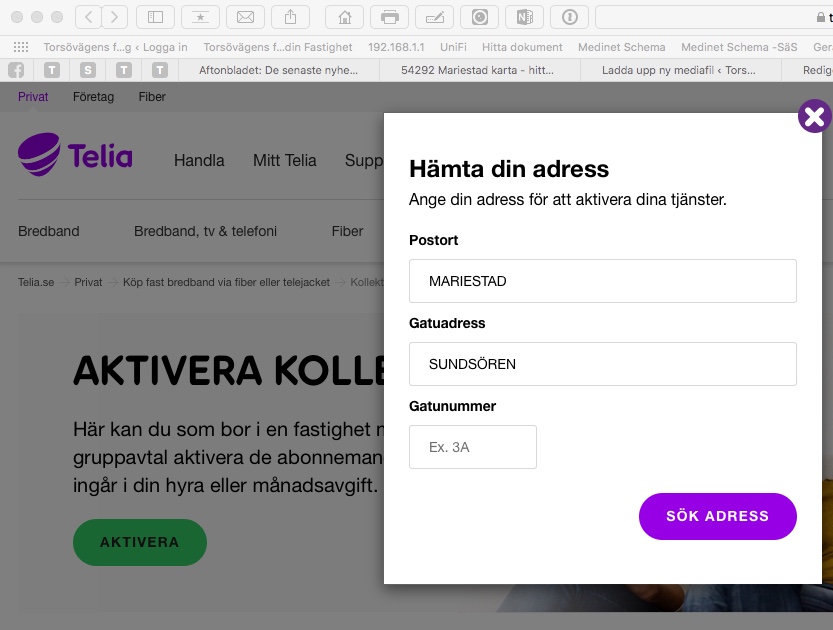The image size is (833, 630).
Task: Open the Share menu in toolbar
Action: coord(291,18)
